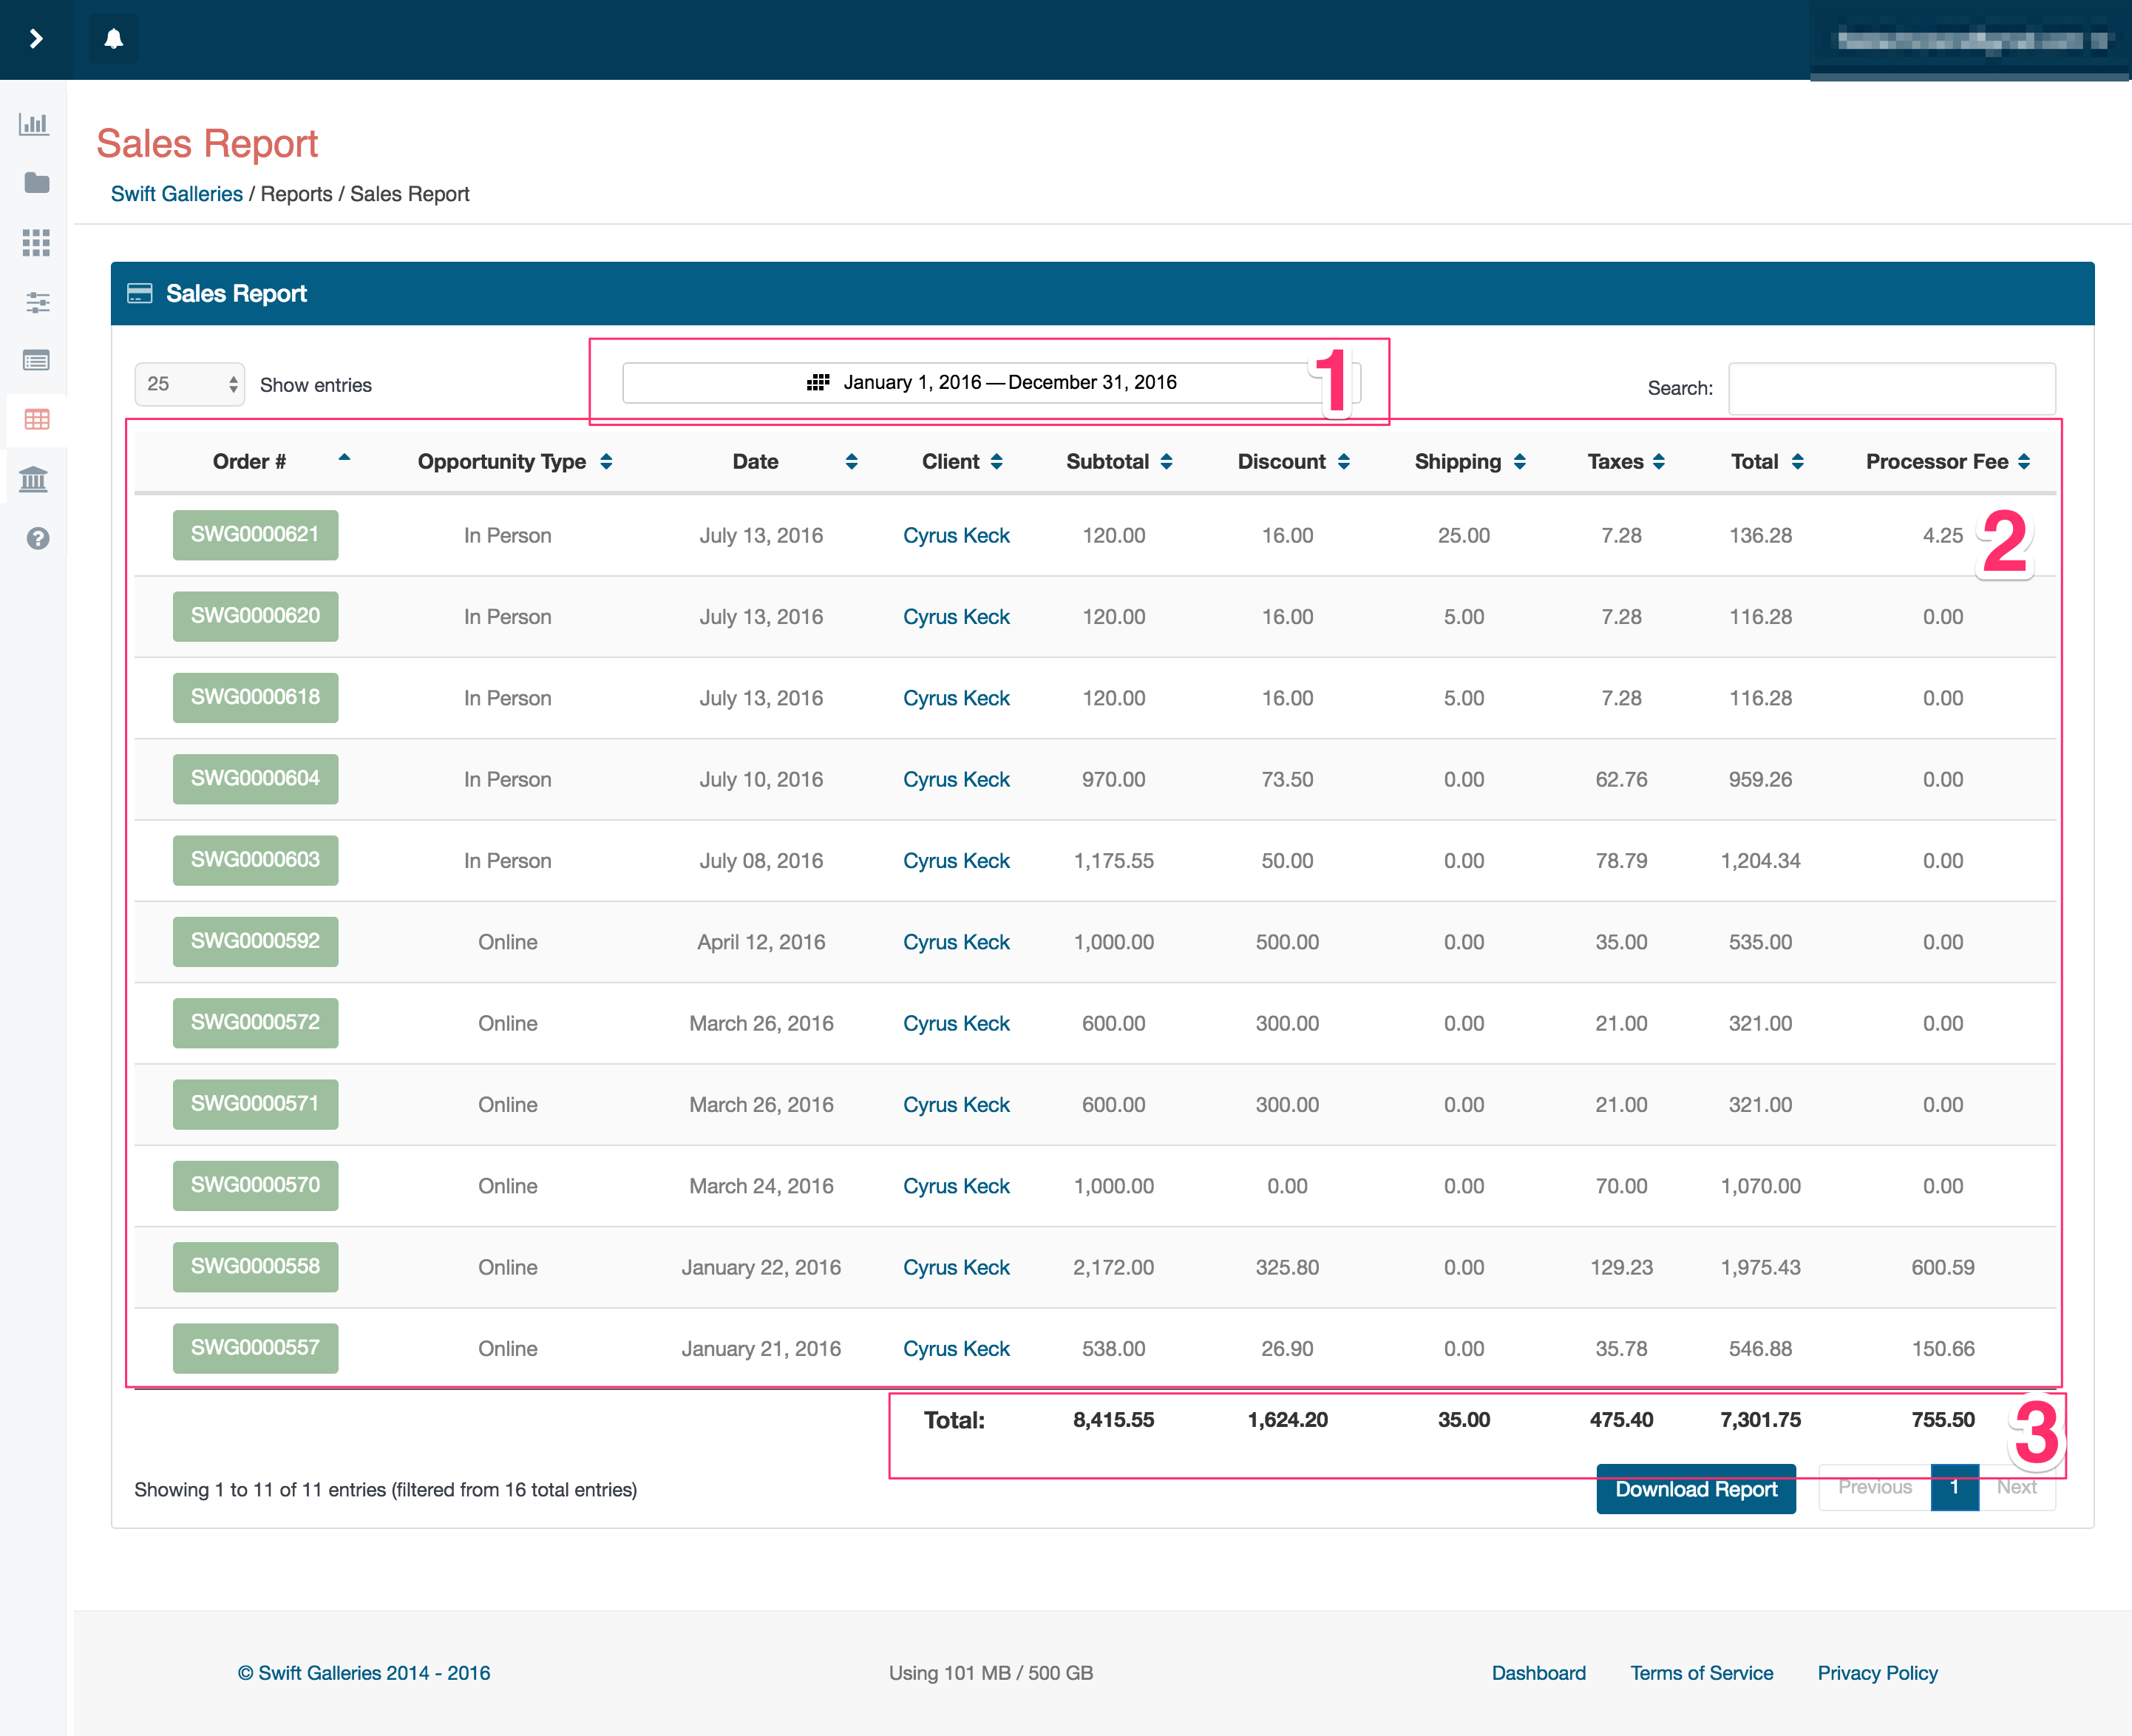Image resolution: width=2132 pixels, height=1736 pixels.
Task: Click Cyrus Keck link in SWG0000557 row
Action: (956, 1348)
